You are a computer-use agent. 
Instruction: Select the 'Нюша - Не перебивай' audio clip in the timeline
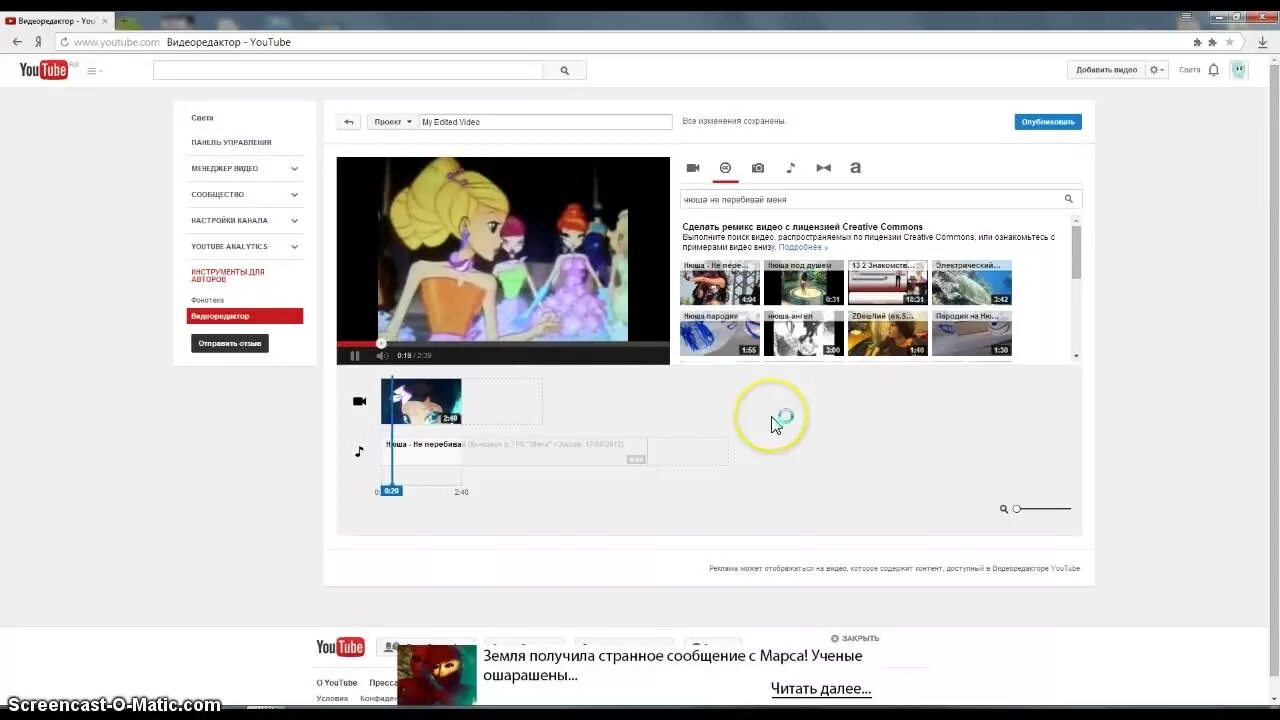(514, 451)
